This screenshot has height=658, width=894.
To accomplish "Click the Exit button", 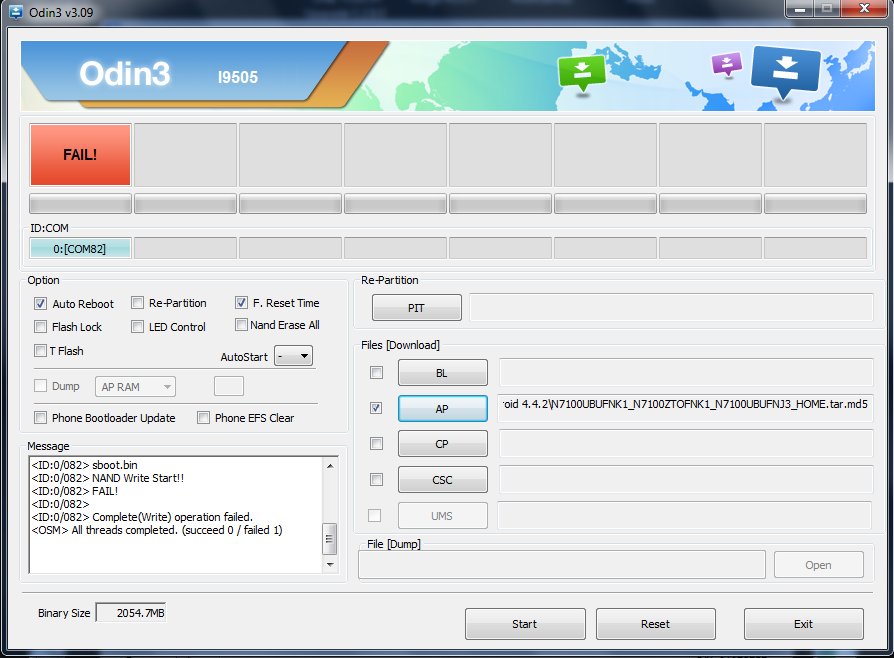I will coord(803,624).
